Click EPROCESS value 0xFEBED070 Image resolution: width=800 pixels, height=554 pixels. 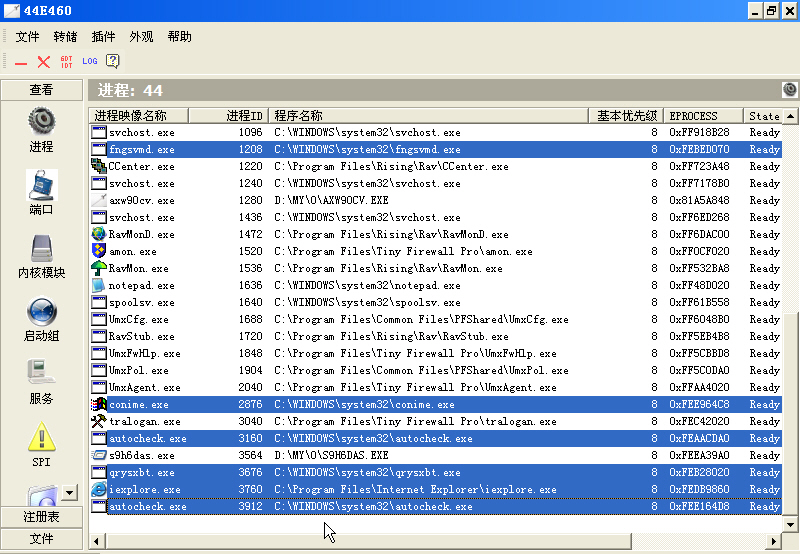[x=699, y=149]
